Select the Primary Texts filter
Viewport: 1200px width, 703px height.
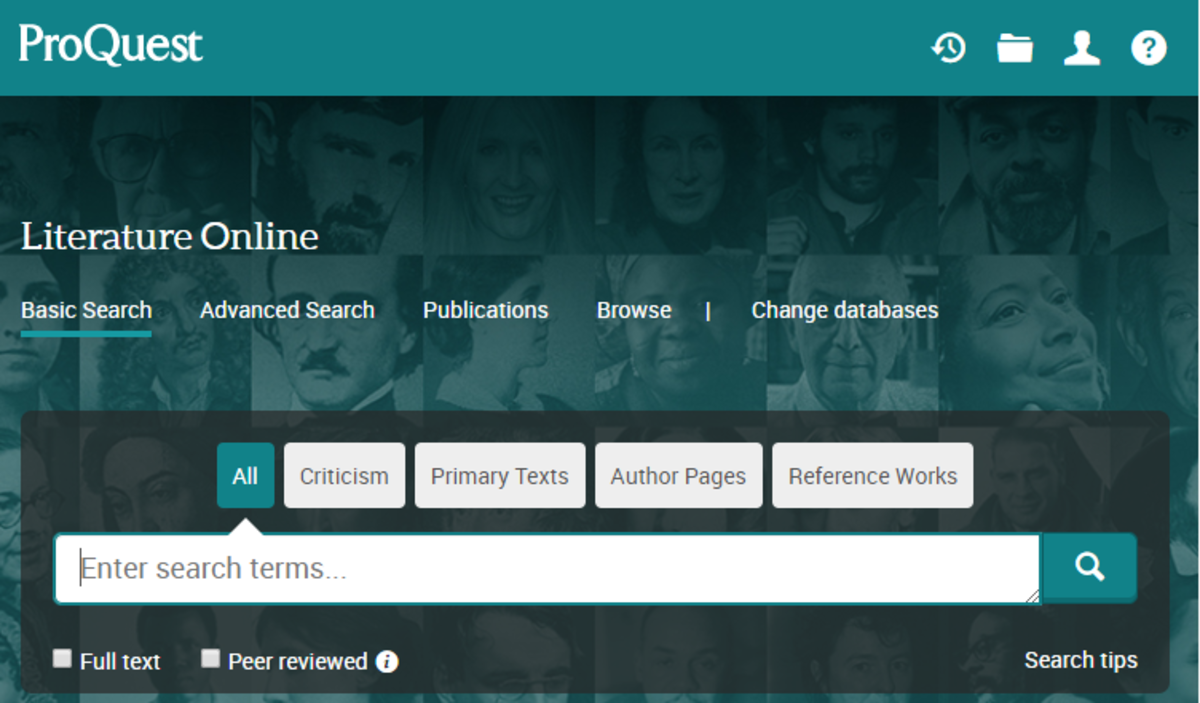click(500, 476)
